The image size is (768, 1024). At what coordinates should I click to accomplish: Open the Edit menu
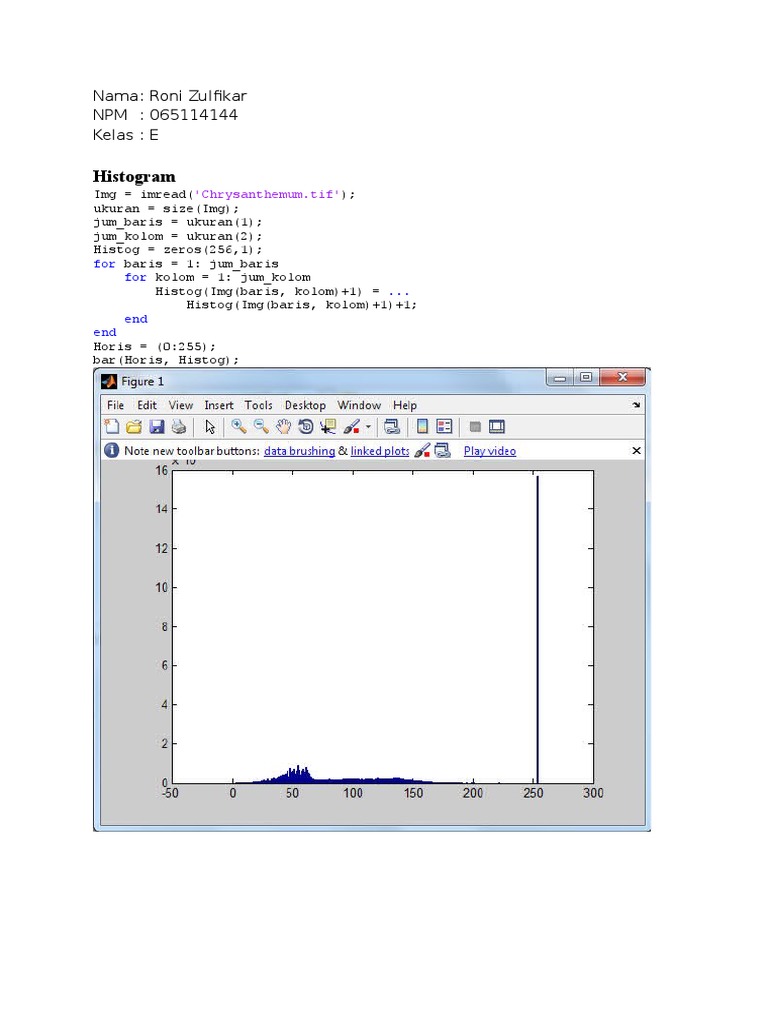point(147,405)
